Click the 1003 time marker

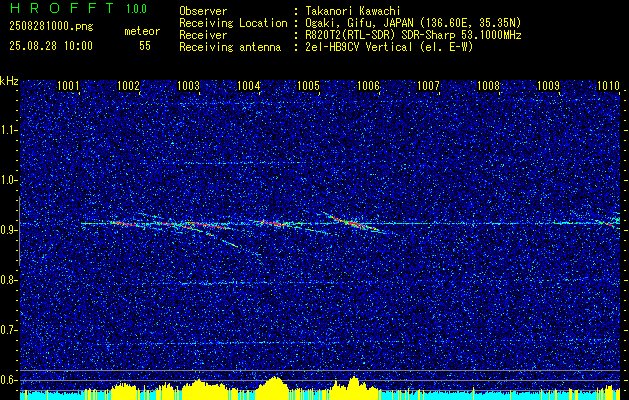[x=188, y=85]
